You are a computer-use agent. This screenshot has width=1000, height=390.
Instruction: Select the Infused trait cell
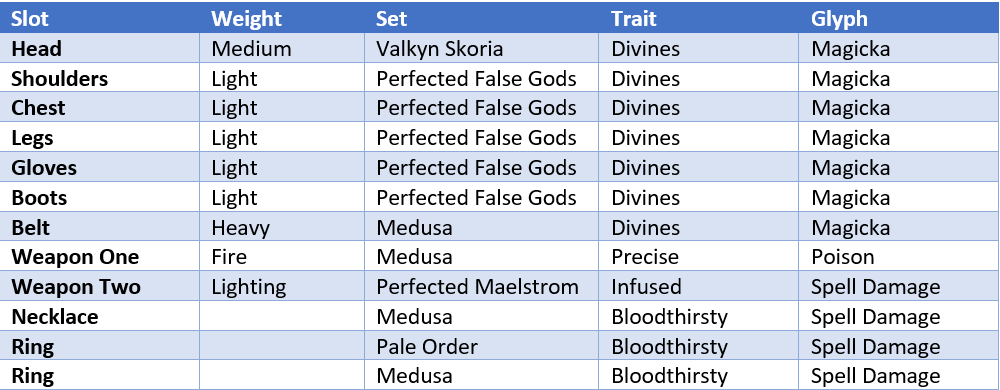click(x=646, y=287)
